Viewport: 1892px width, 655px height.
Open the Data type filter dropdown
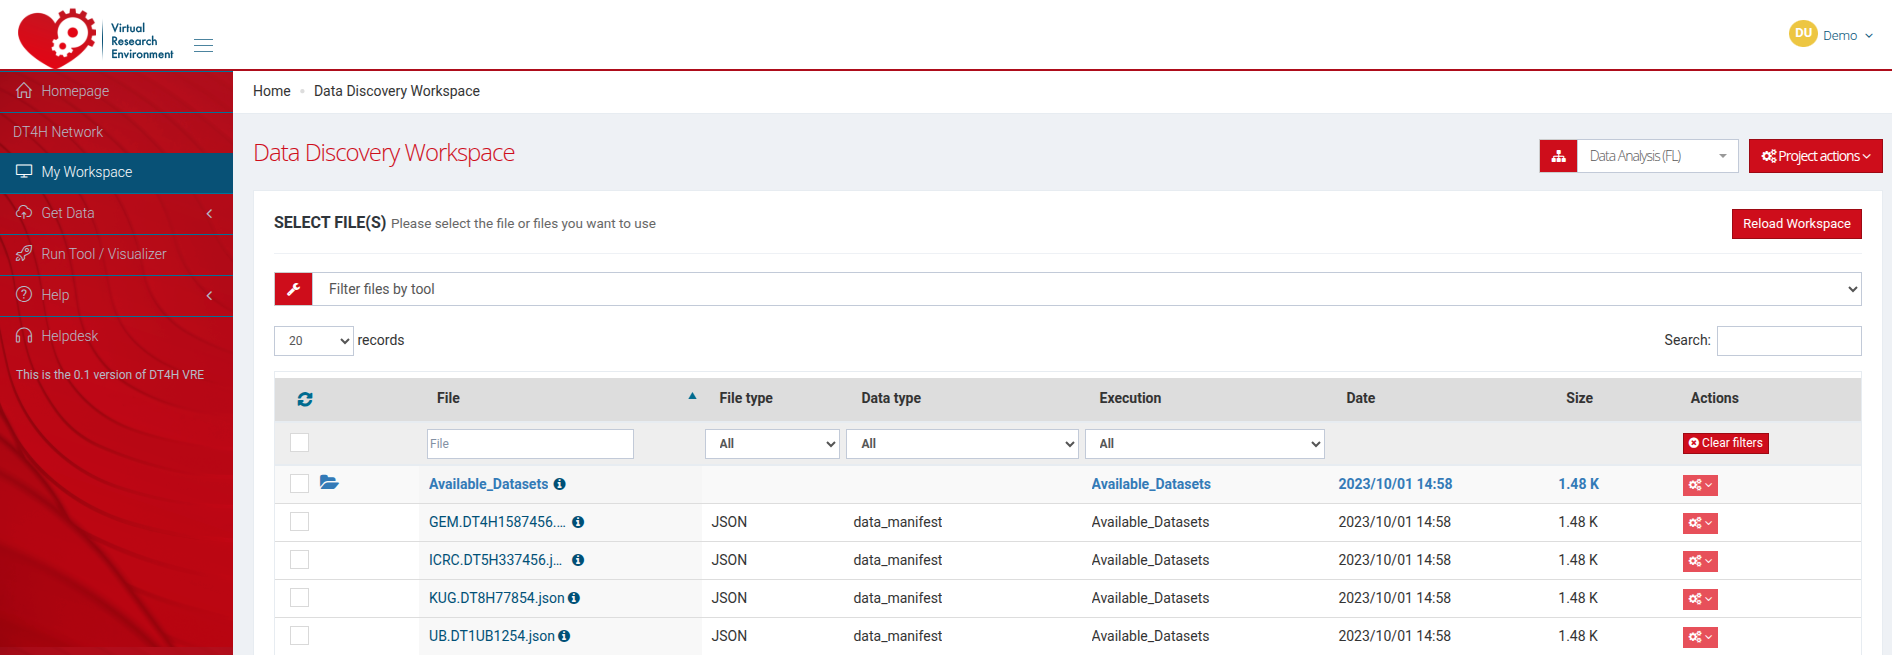[x=962, y=444]
